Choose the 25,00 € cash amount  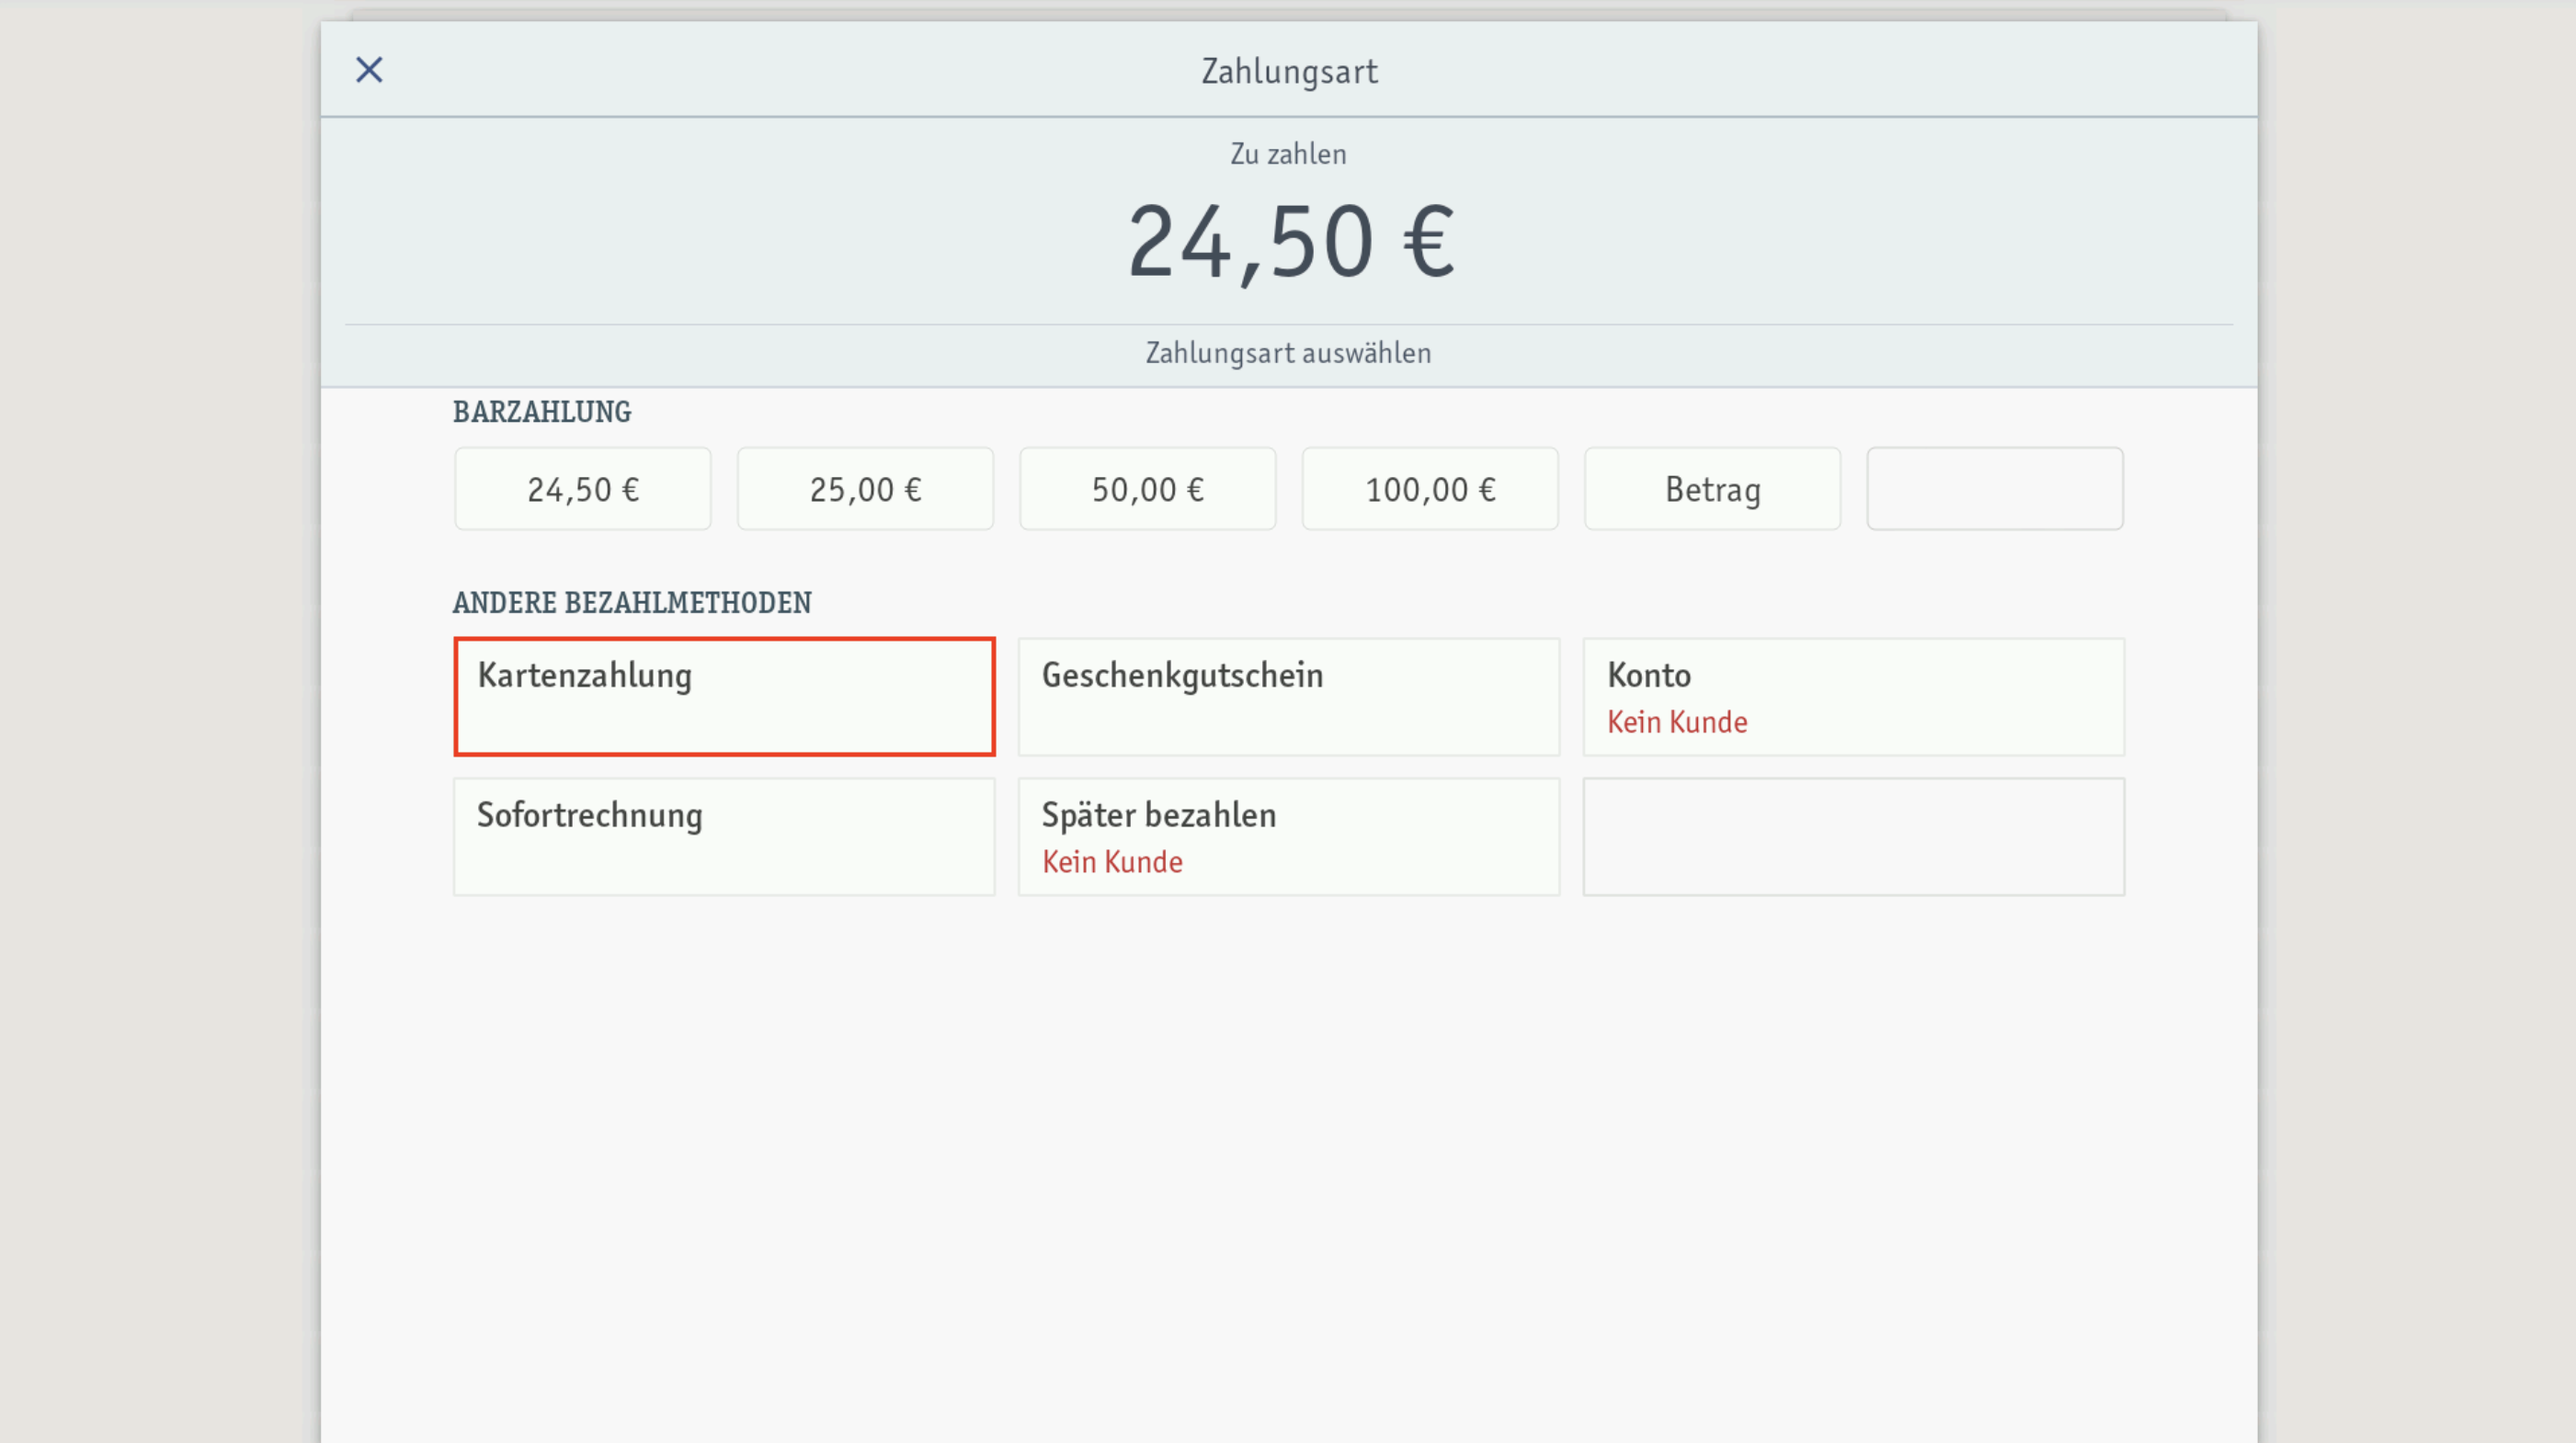click(x=865, y=489)
